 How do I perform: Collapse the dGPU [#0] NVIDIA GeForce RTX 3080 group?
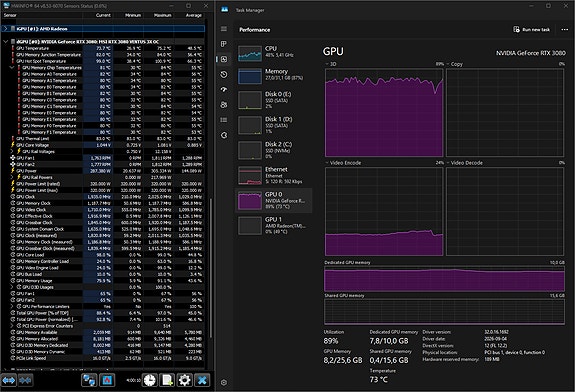pos(6,42)
